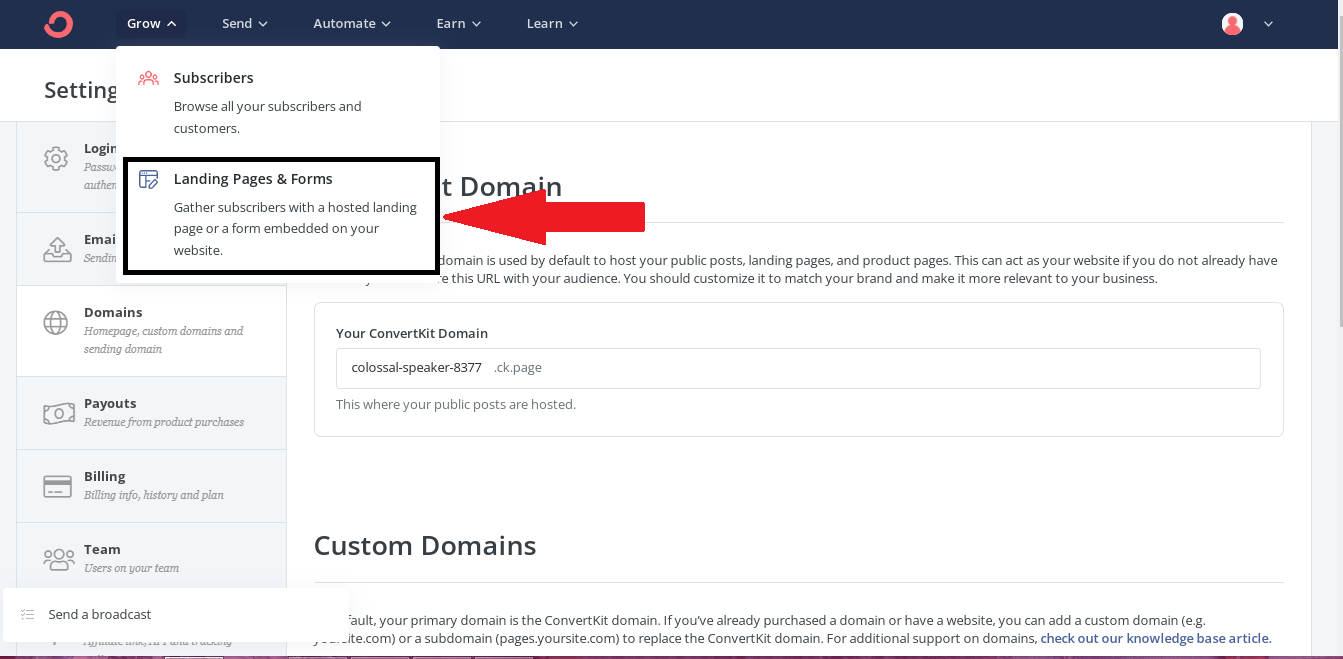Open the Payouts settings tab

coord(151,413)
